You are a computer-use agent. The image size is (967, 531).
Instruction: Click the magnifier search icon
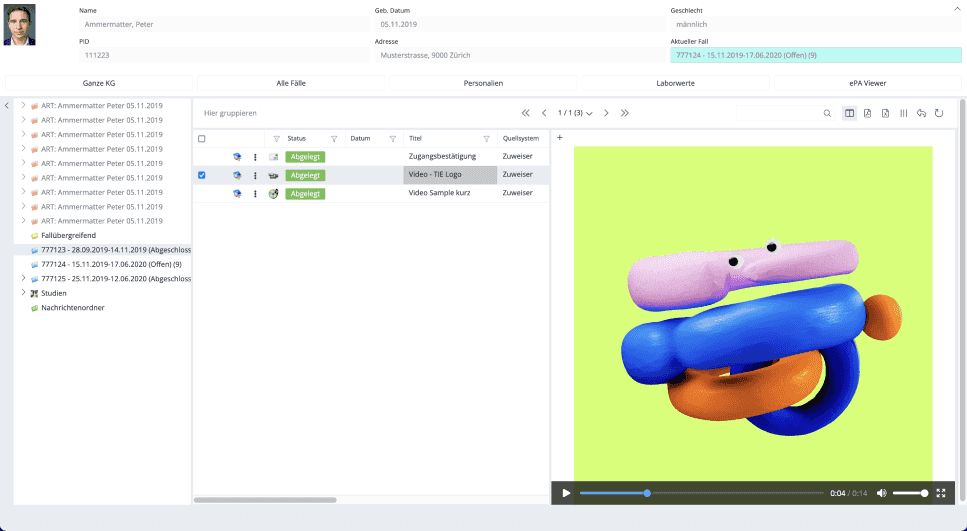827,113
